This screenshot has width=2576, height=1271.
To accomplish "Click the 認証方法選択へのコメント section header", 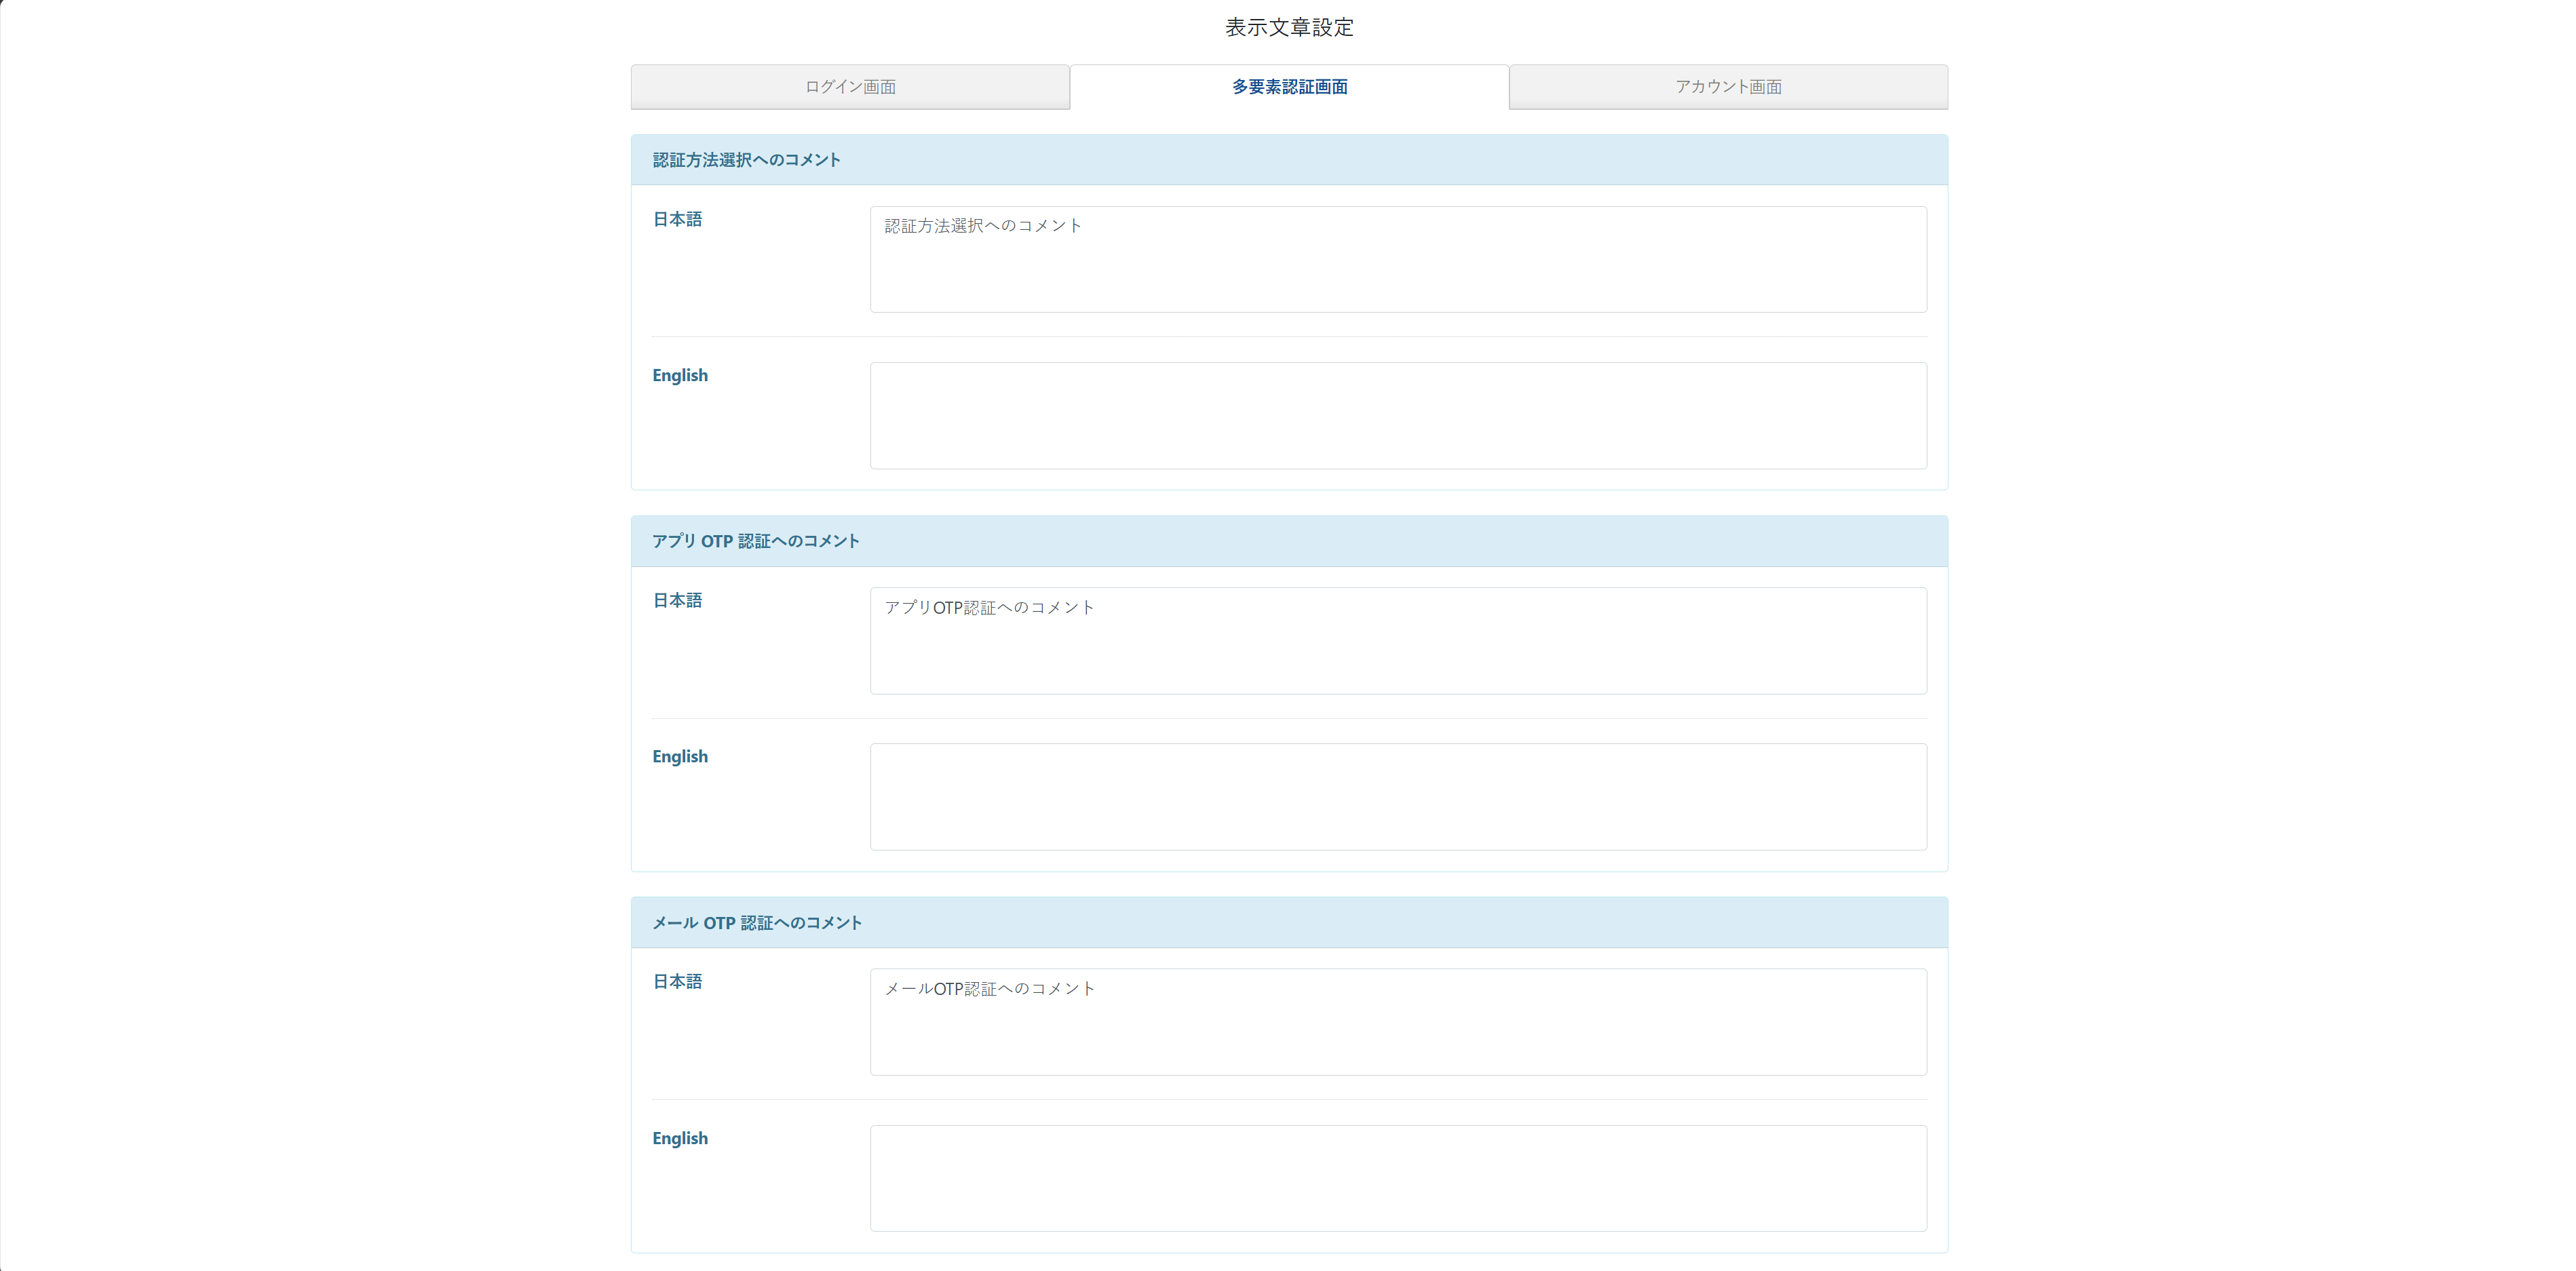I will point(747,160).
